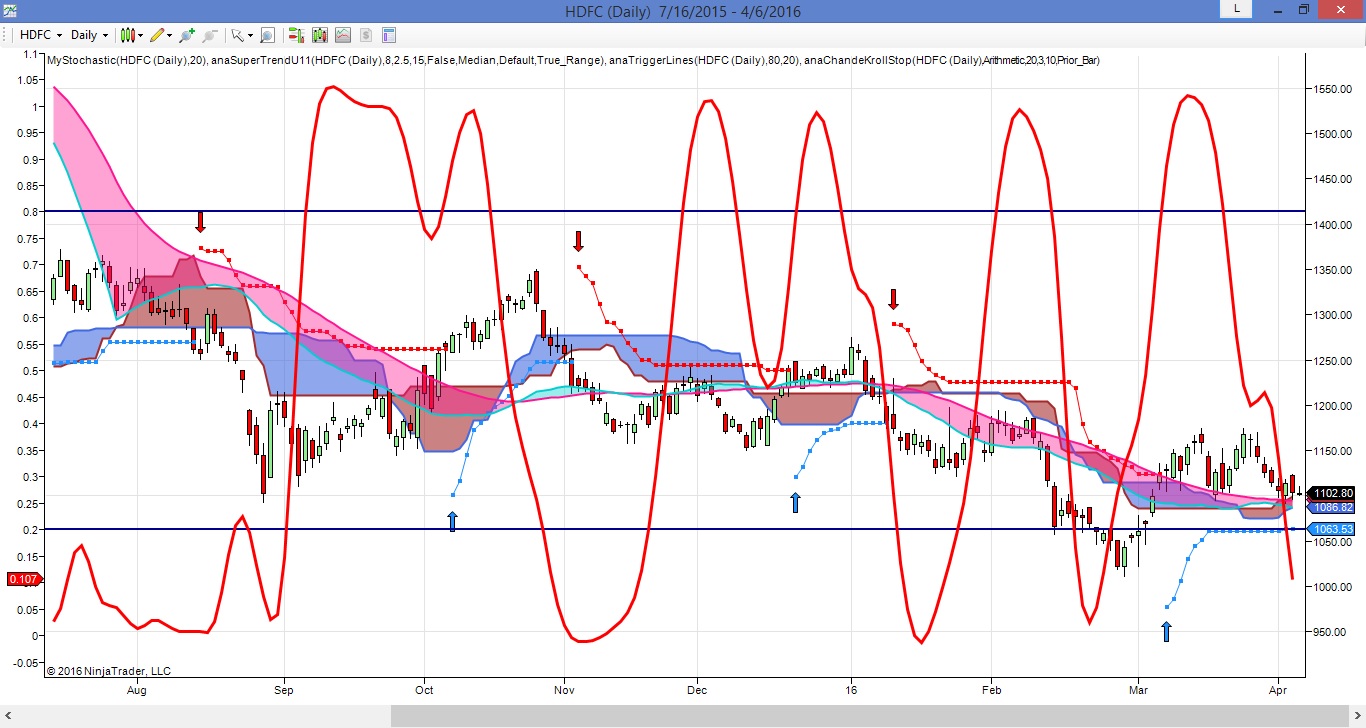Click the Oct label on time axis
The image size is (1366, 728).
point(425,690)
